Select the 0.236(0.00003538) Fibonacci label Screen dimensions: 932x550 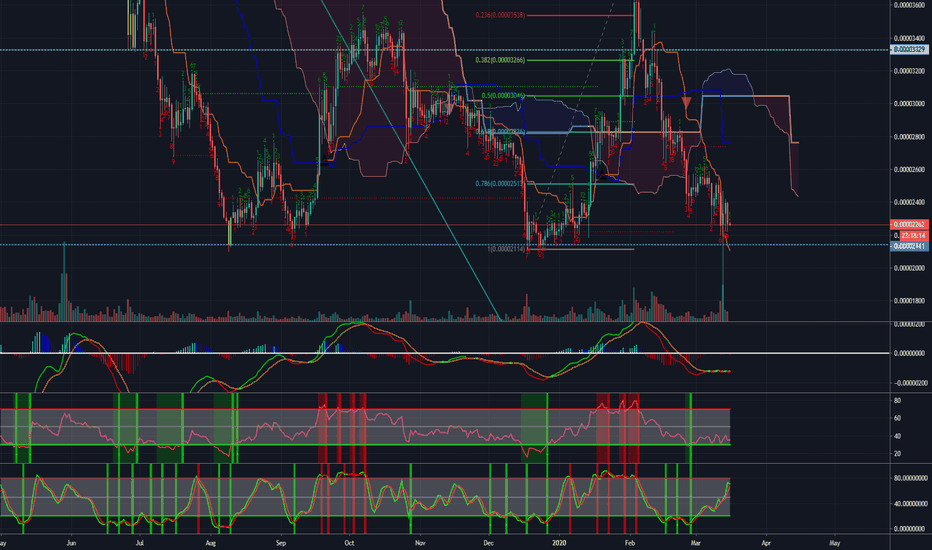point(500,15)
